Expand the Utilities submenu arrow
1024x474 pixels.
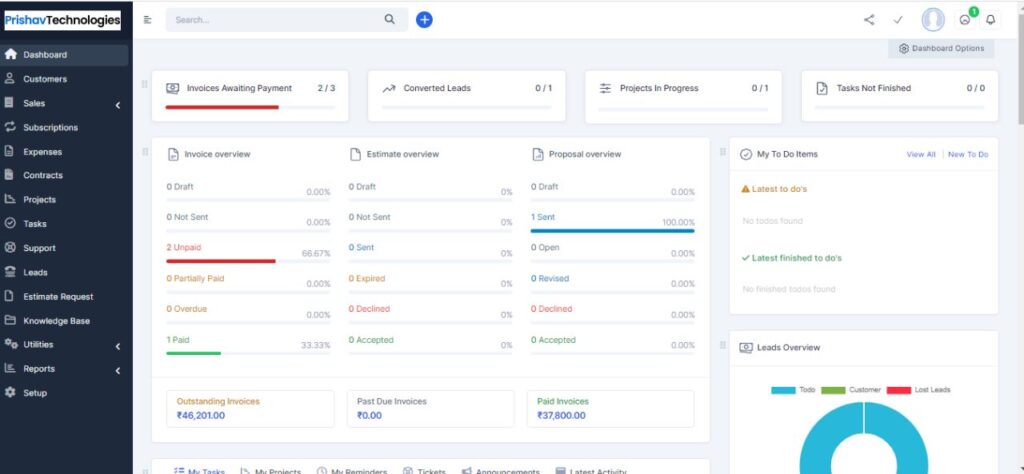click(x=118, y=347)
